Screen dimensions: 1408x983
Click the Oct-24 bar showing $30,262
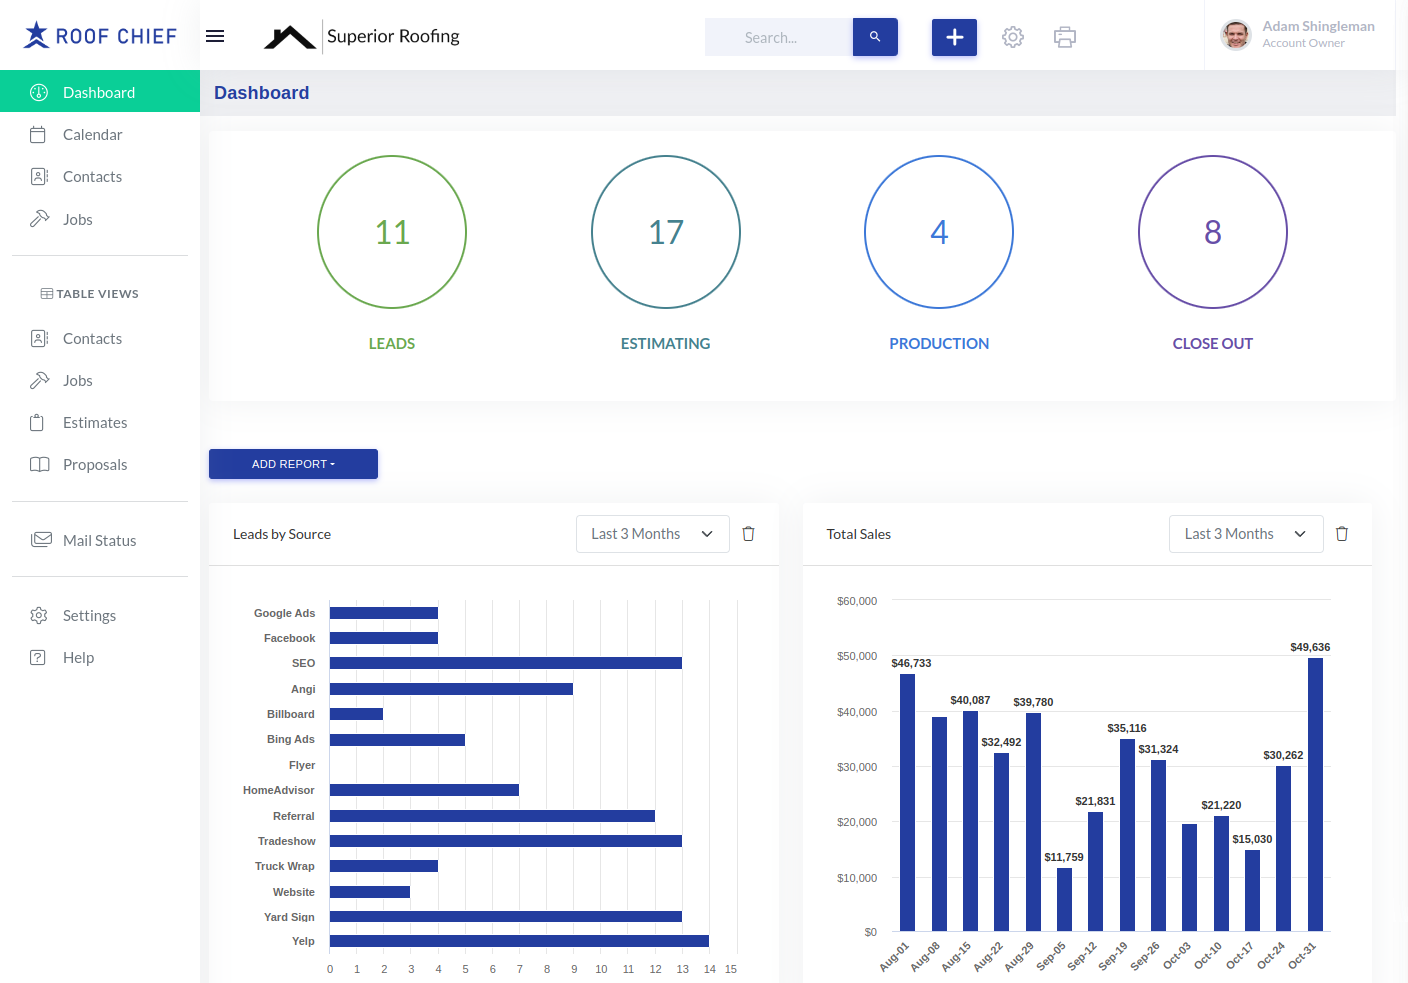1283,848
